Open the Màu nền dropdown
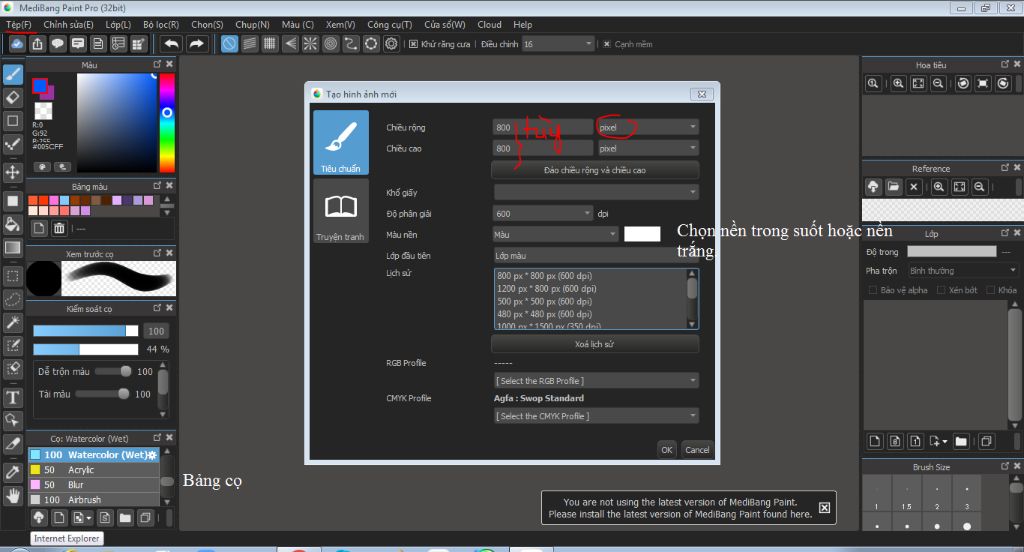 click(x=555, y=235)
